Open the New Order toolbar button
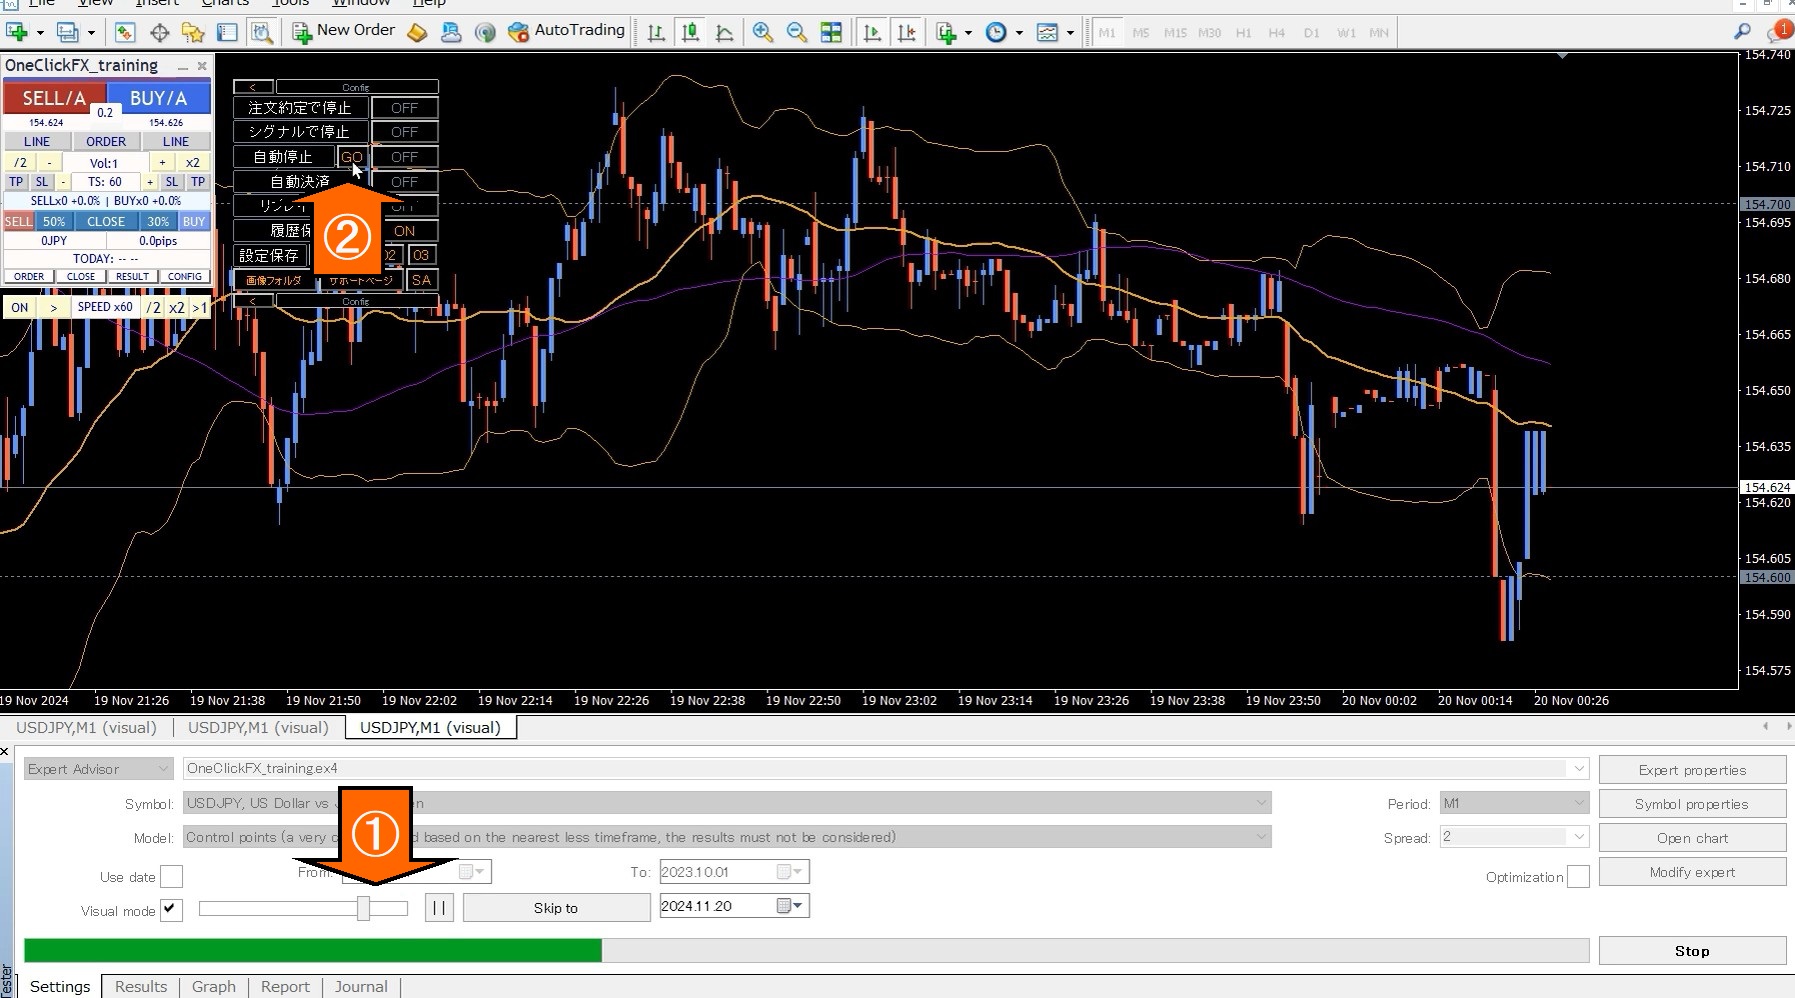The image size is (1795, 998). tap(343, 31)
